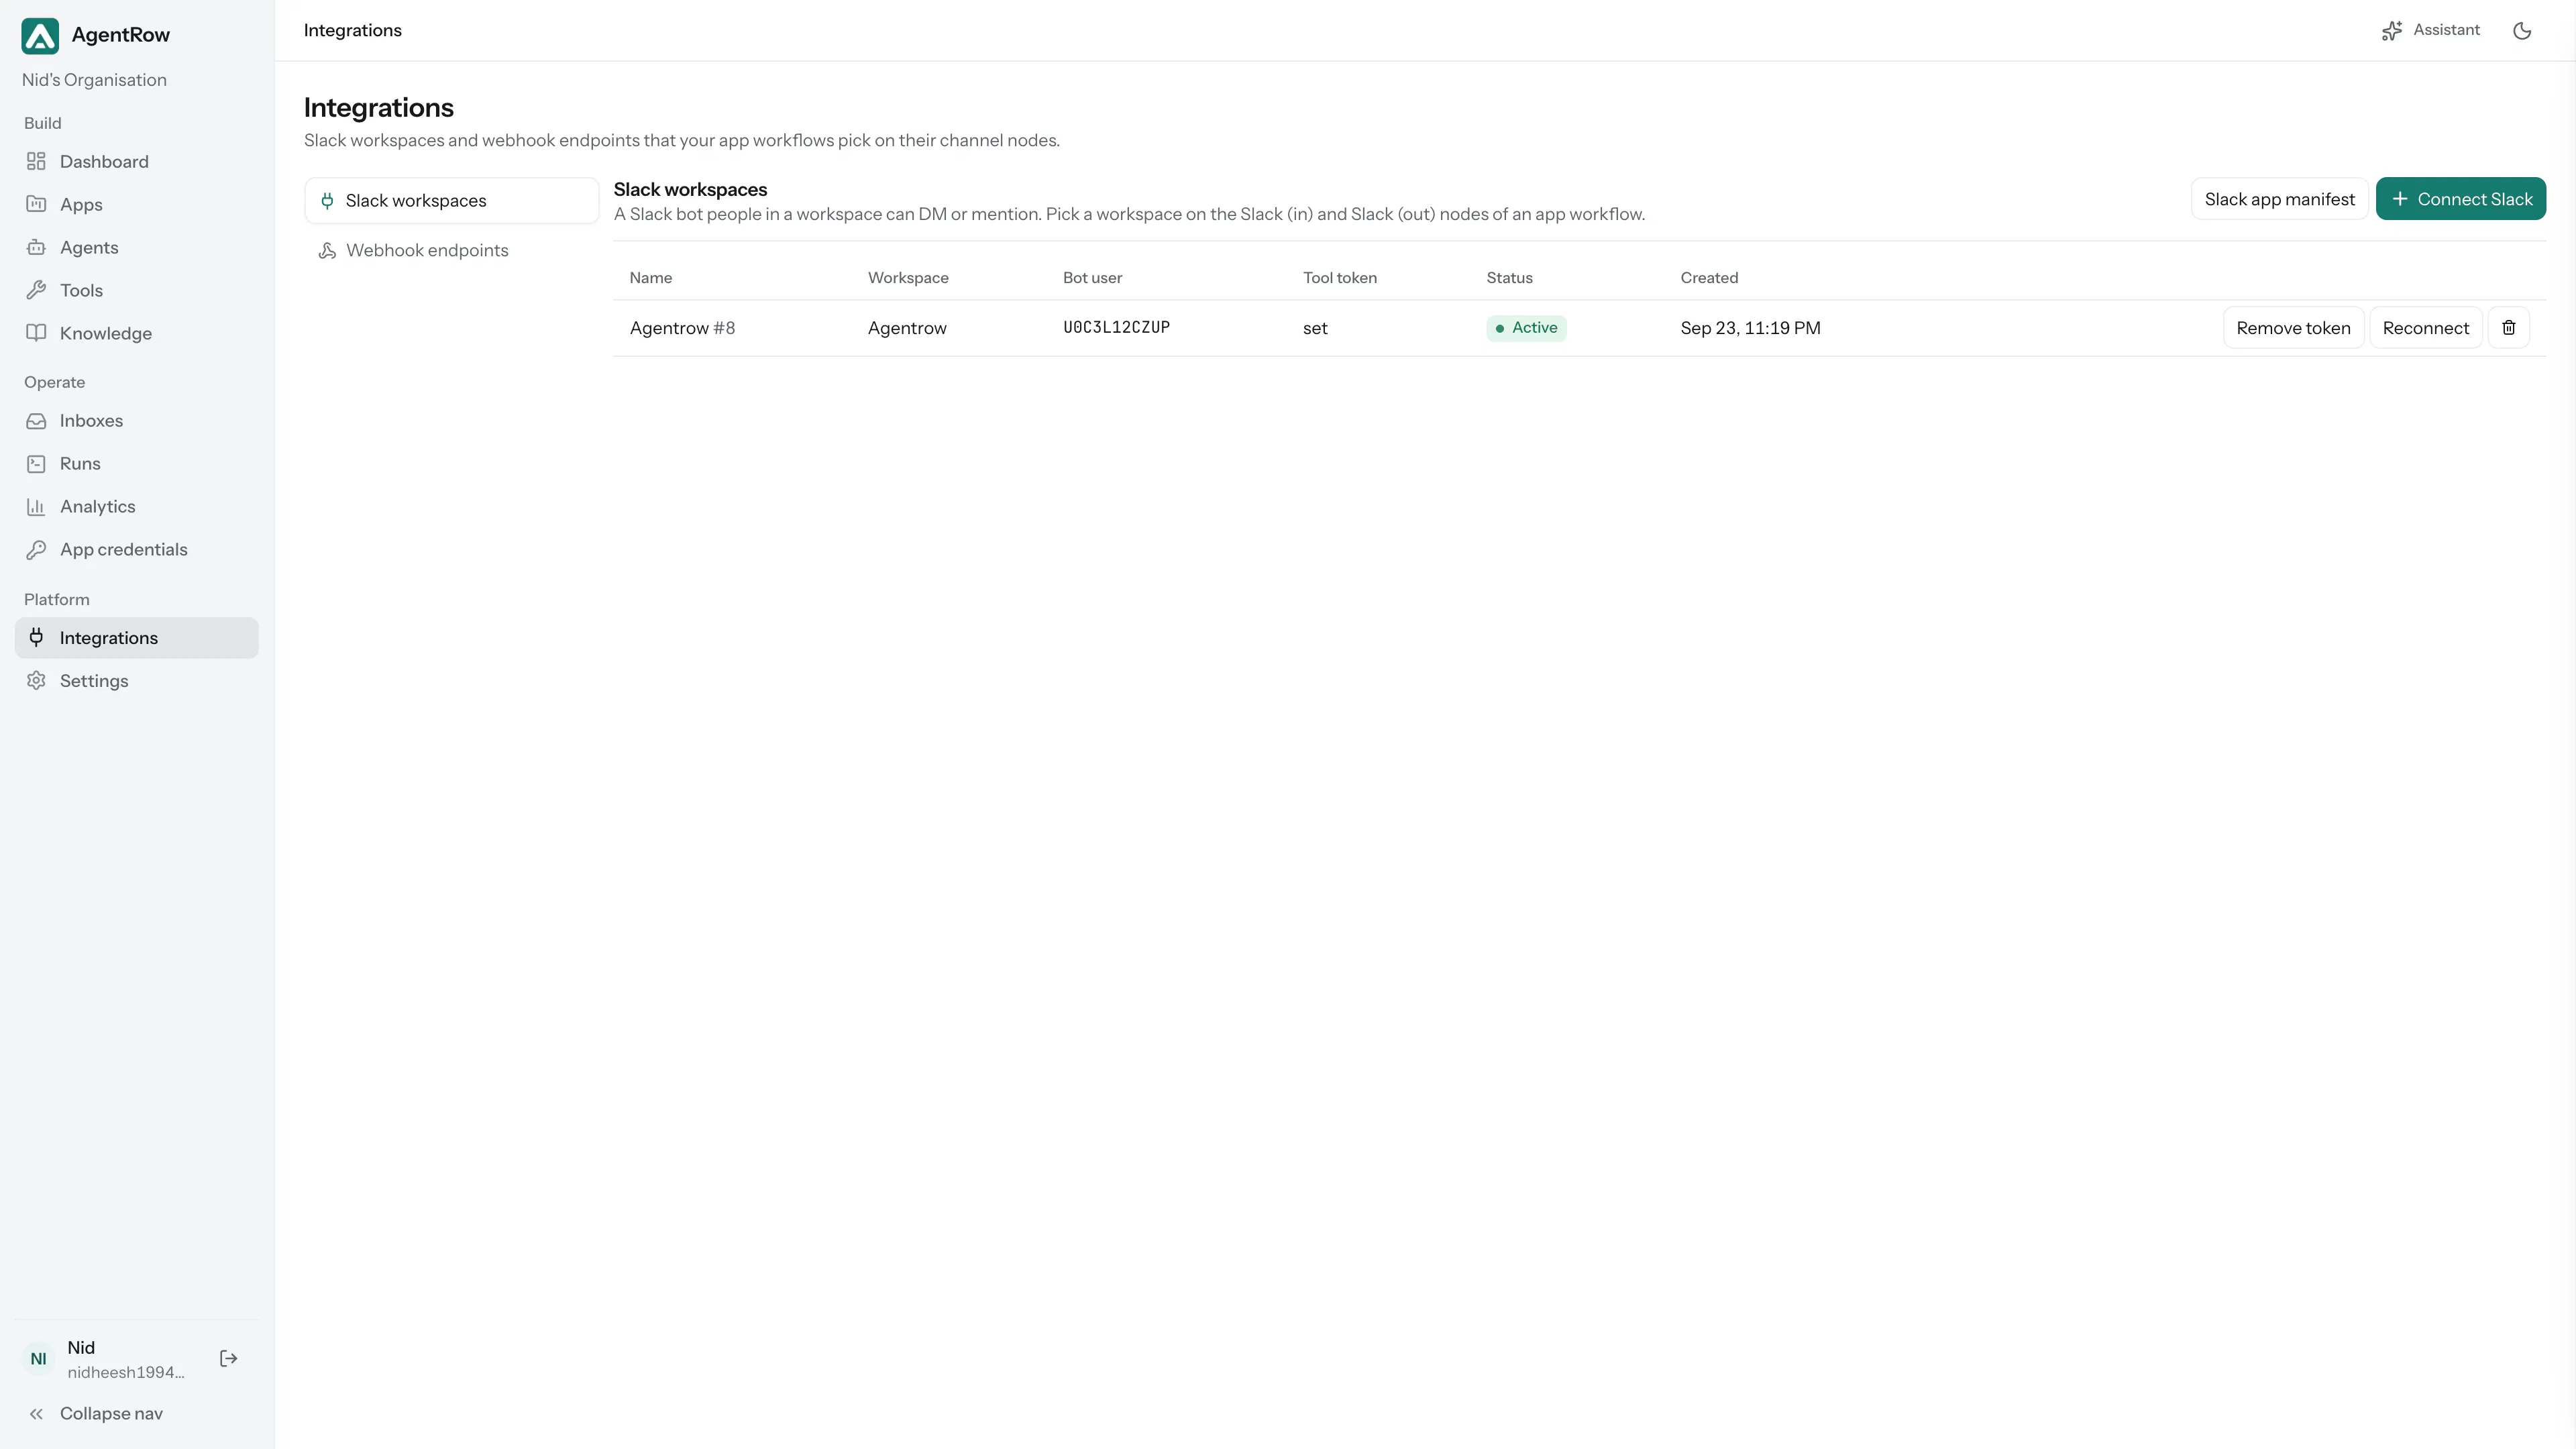Click the Tool token column header

(1340, 278)
